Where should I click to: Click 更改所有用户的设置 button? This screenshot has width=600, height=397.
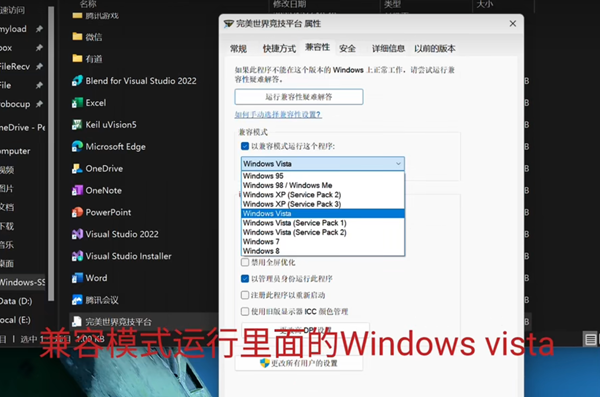click(299, 363)
